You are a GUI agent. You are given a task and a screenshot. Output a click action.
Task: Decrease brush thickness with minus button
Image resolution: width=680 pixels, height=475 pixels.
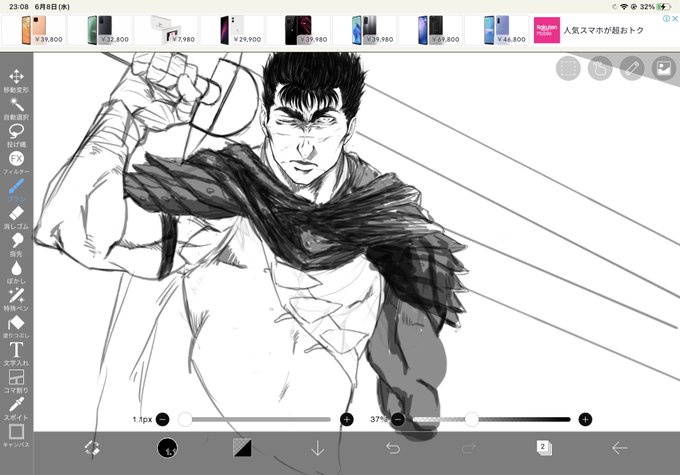[163, 419]
